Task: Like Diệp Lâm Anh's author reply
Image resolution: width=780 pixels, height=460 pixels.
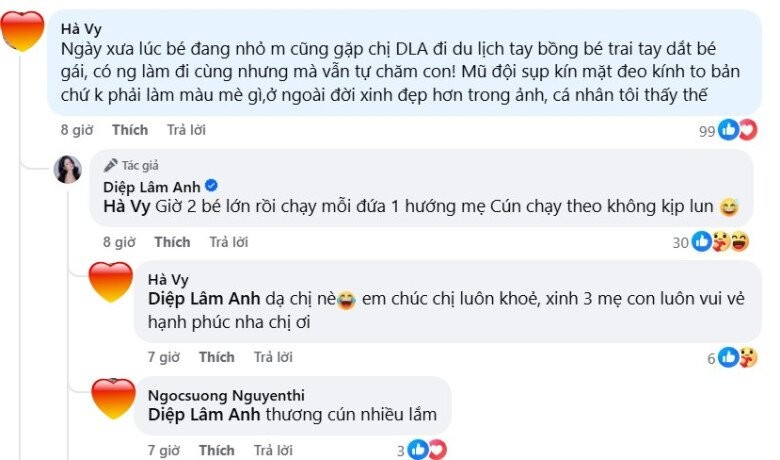Action: pyautogui.click(x=173, y=242)
